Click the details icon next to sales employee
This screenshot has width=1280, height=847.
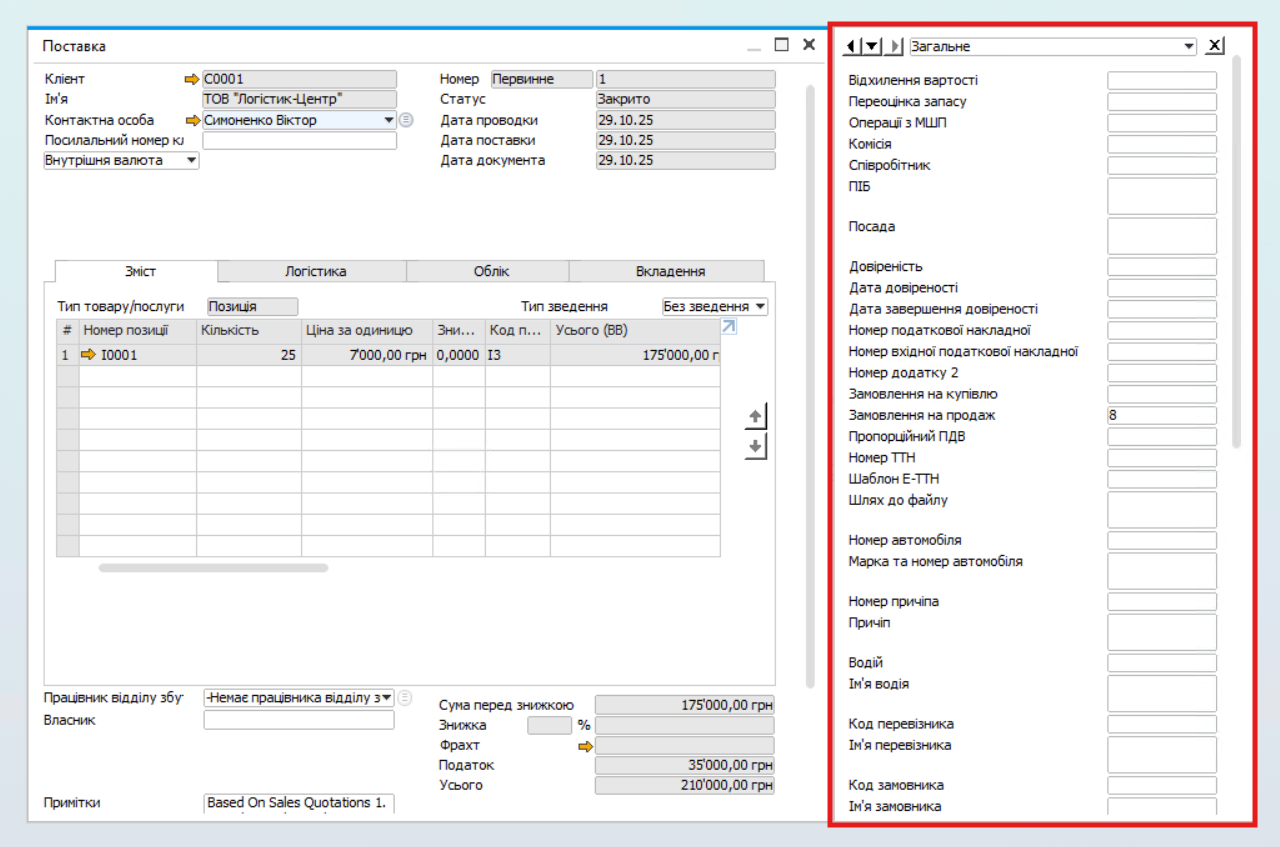point(404,698)
